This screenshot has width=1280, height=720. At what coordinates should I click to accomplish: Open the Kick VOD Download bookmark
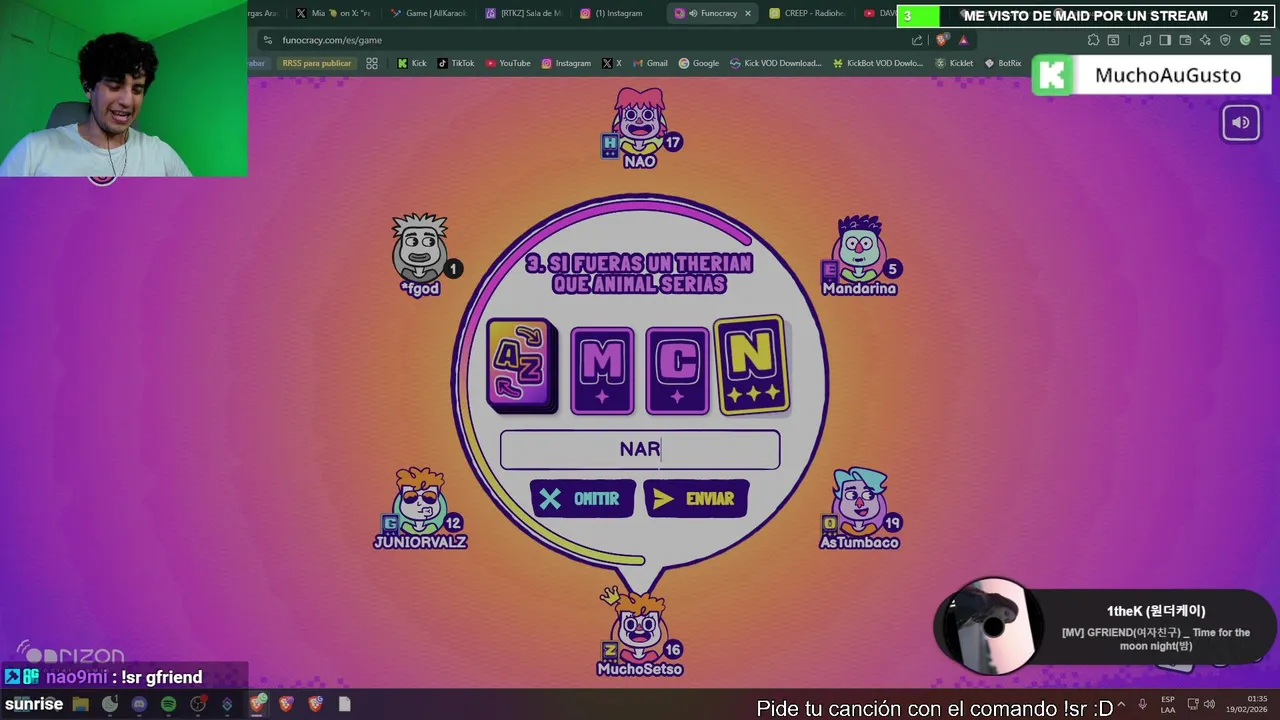coord(775,63)
